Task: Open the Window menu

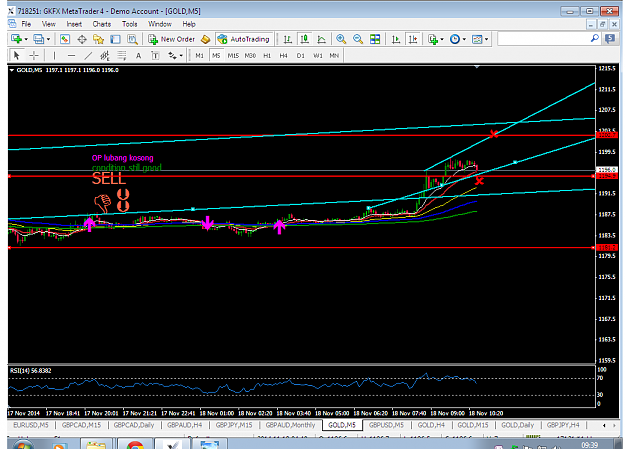Action: (x=160, y=24)
